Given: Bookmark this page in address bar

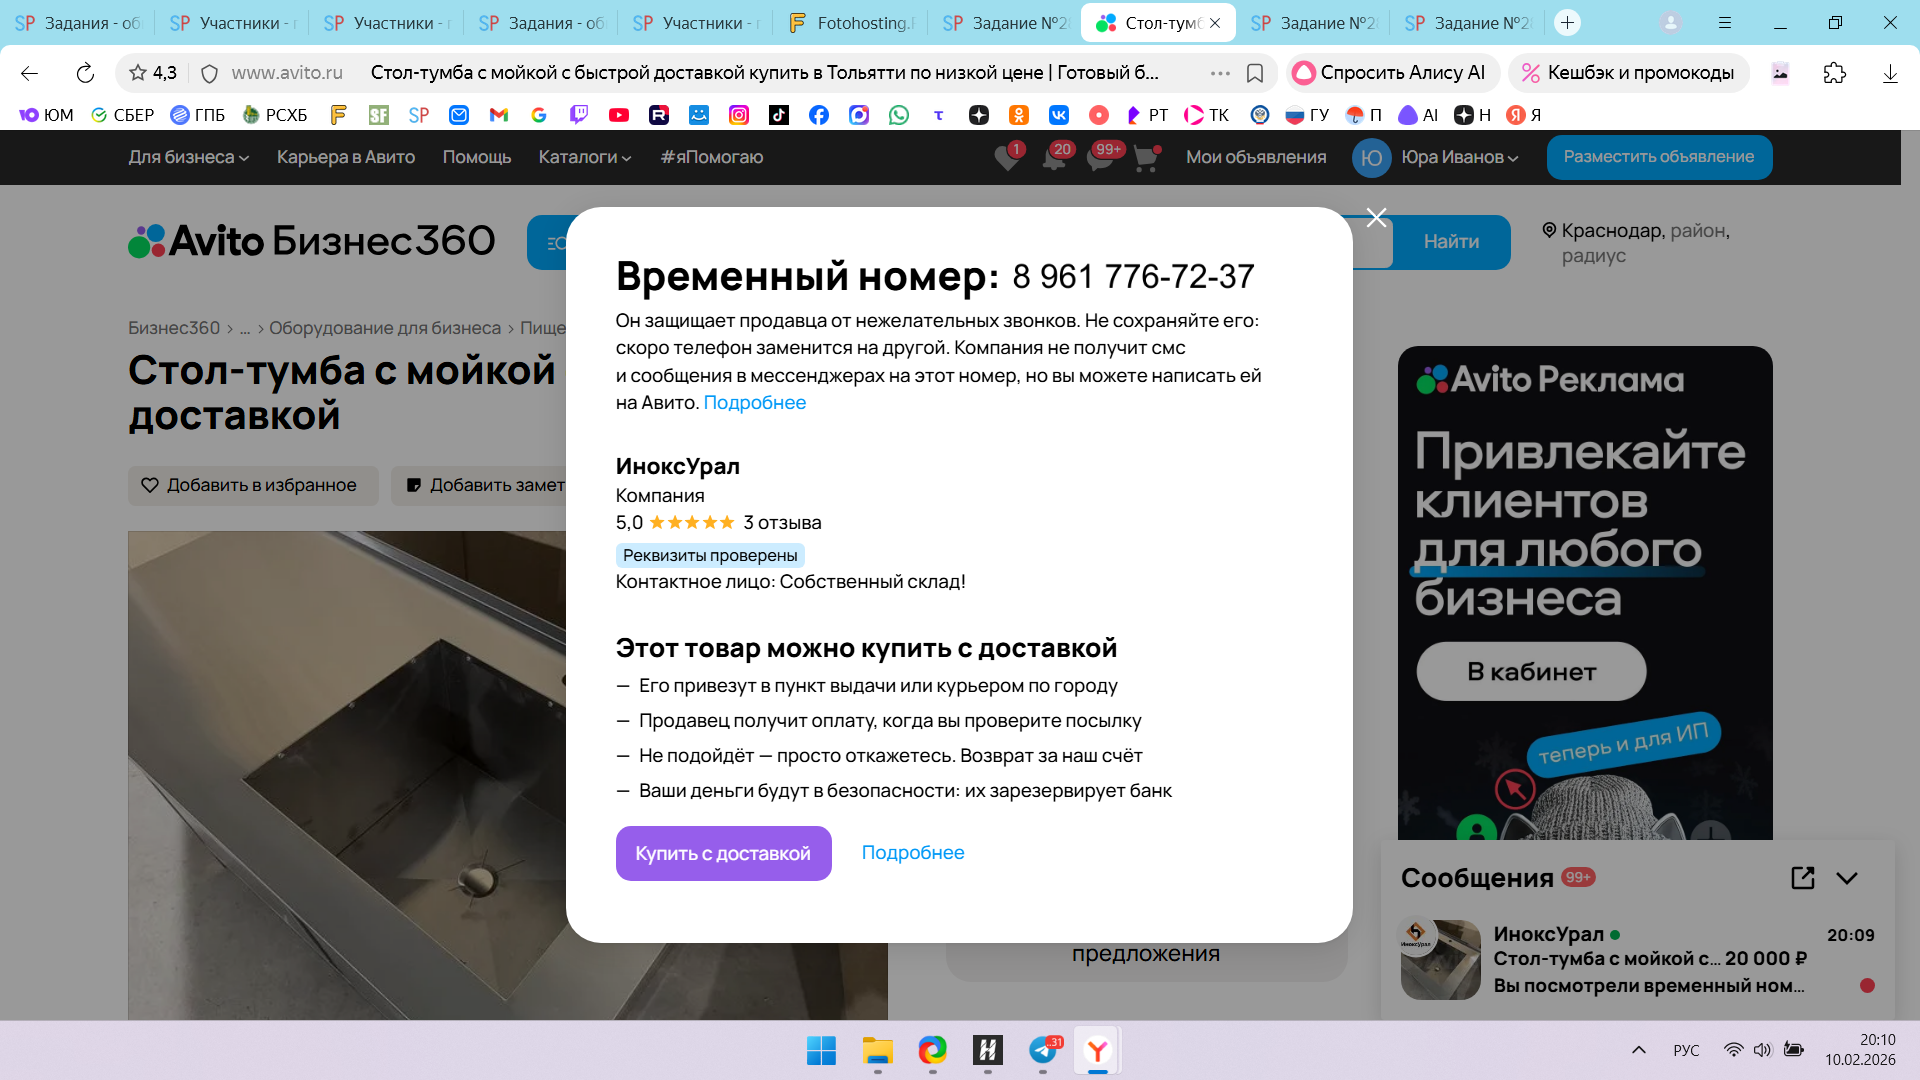Looking at the screenshot, I should tap(1255, 73).
